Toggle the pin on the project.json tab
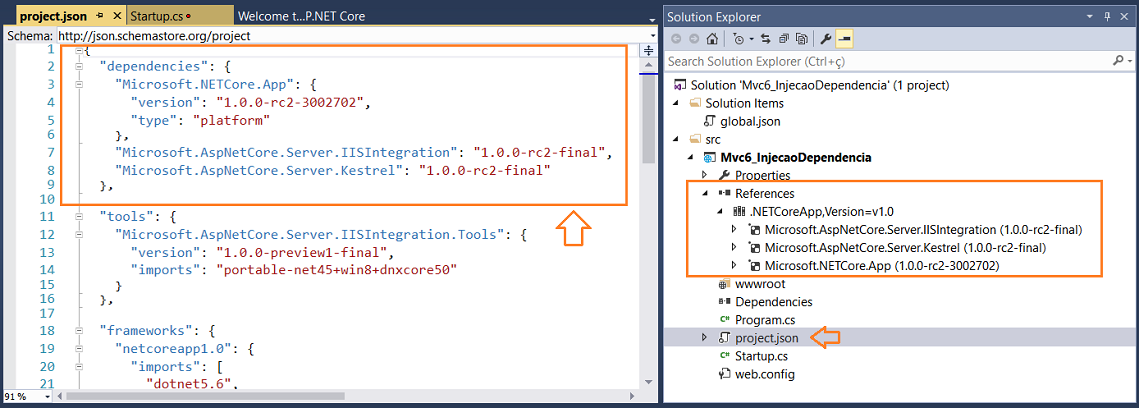1139x408 pixels. [99, 15]
